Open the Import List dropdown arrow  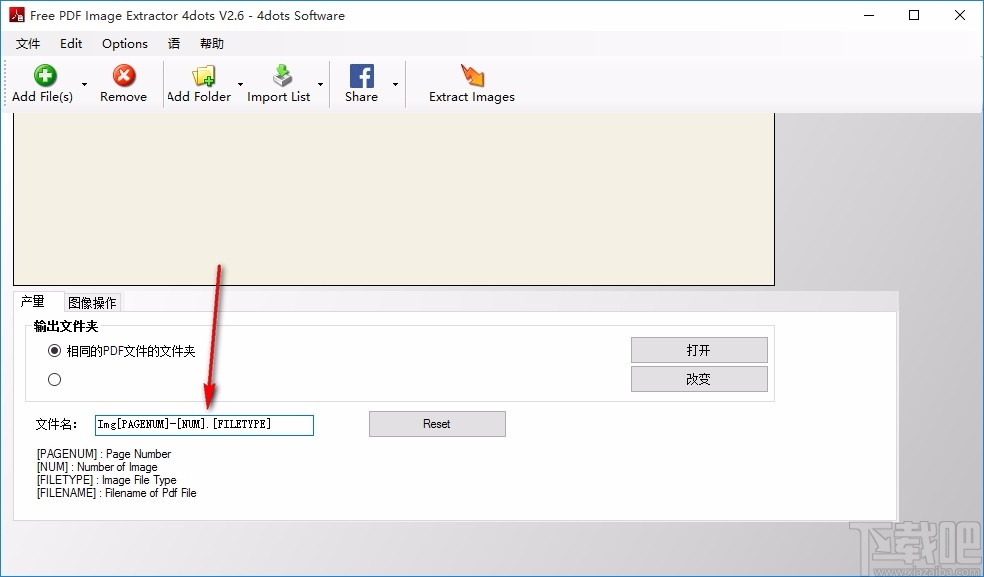pyautogui.click(x=321, y=85)
